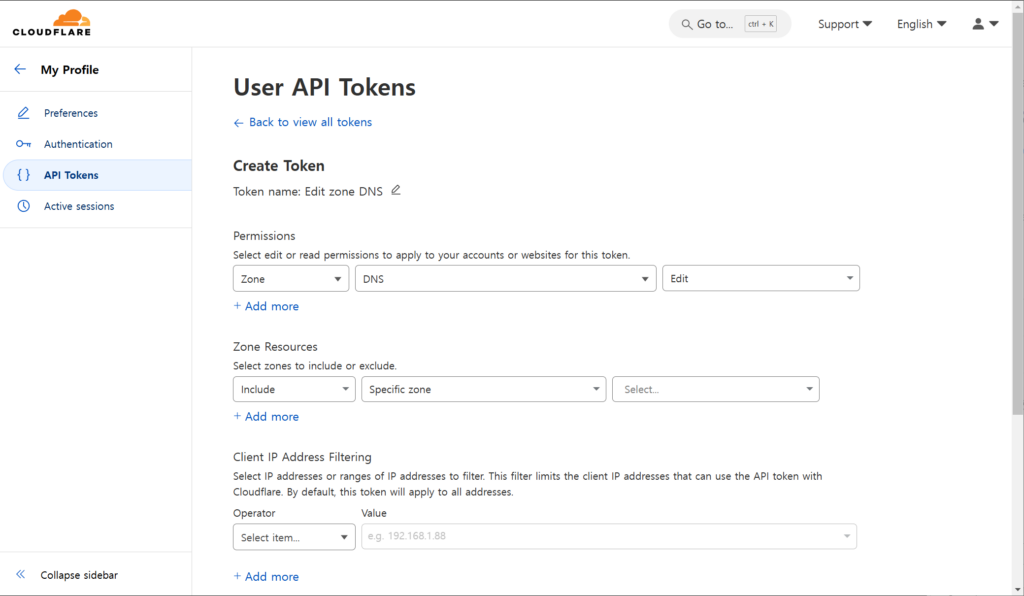Click the Collapse sidebar double-chevron icon
Viewport: 1024px width, 596px height.
point(20,575)
